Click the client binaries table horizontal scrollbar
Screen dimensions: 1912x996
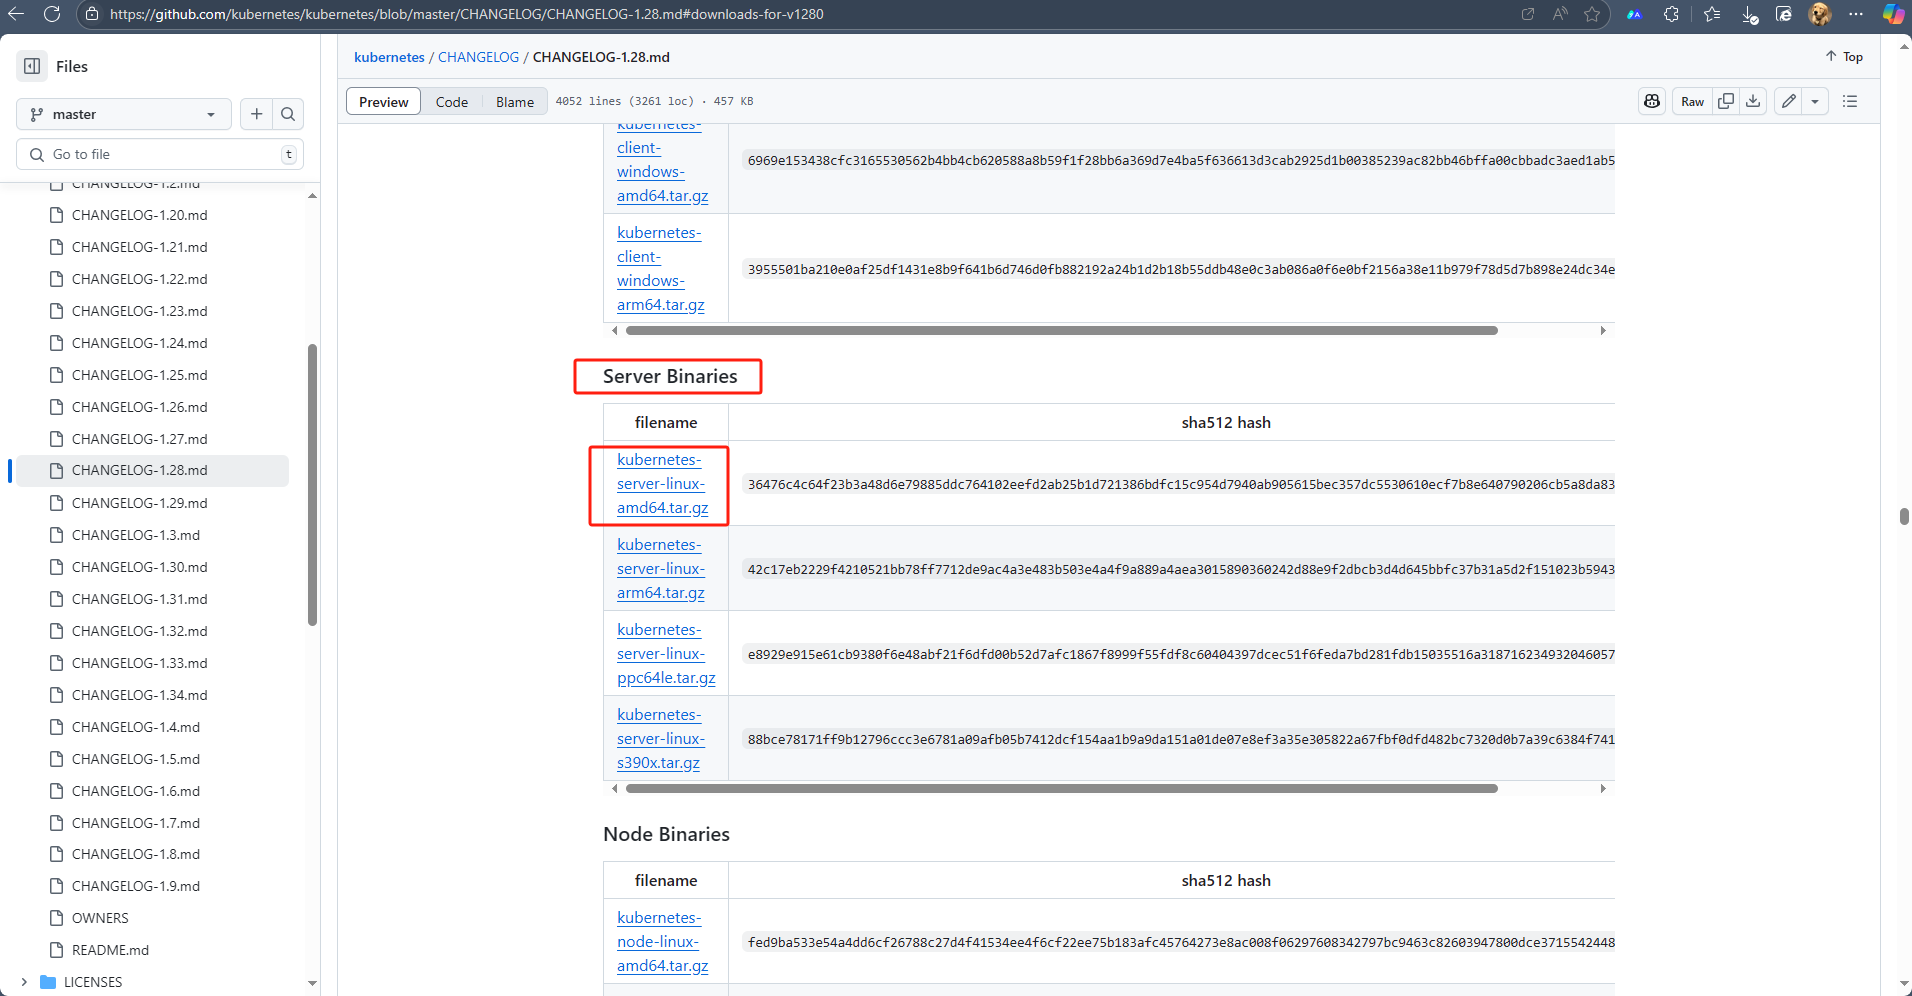[1061, 330]
